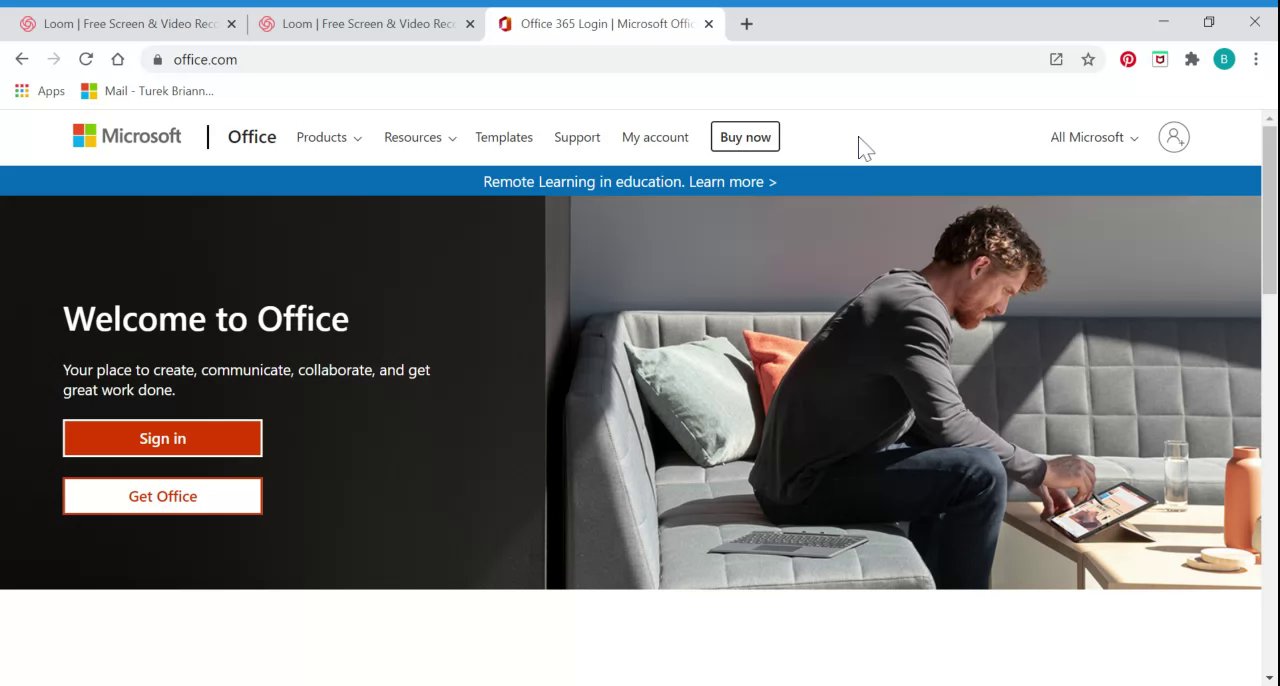Open the Extensions puzzle piece menu
This screenshot has height=686, width=1280.
point(1192,59)
